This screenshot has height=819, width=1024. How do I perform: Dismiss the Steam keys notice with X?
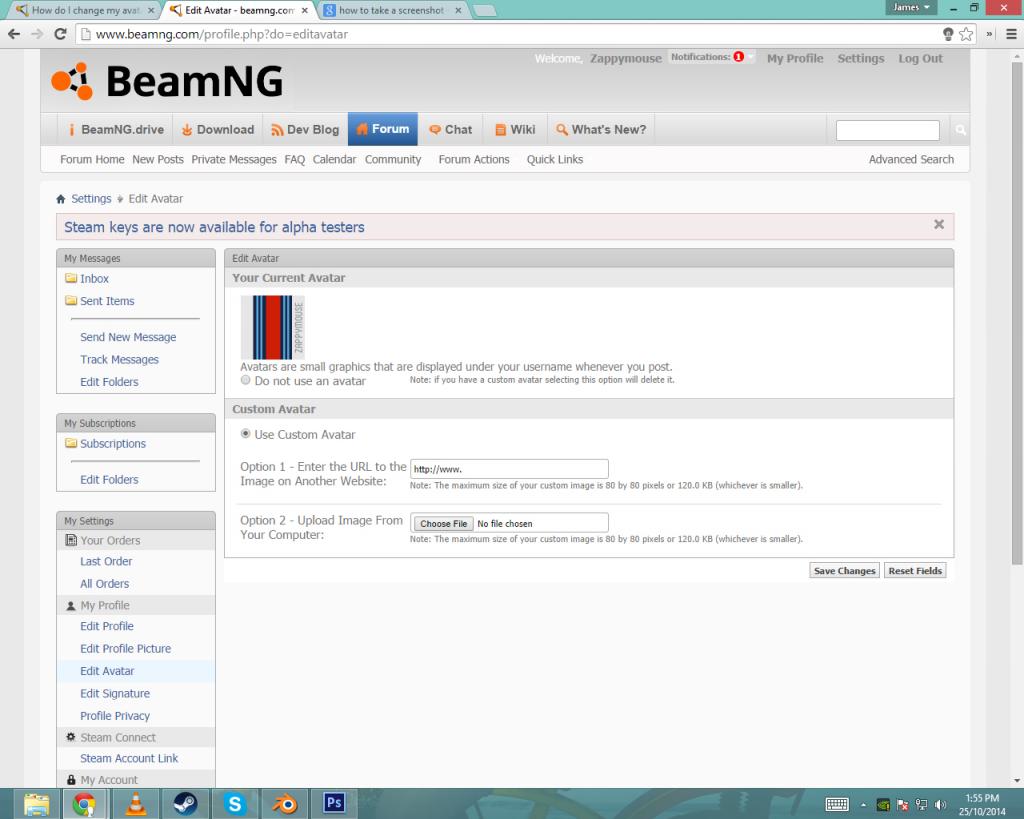pos(938,225)
